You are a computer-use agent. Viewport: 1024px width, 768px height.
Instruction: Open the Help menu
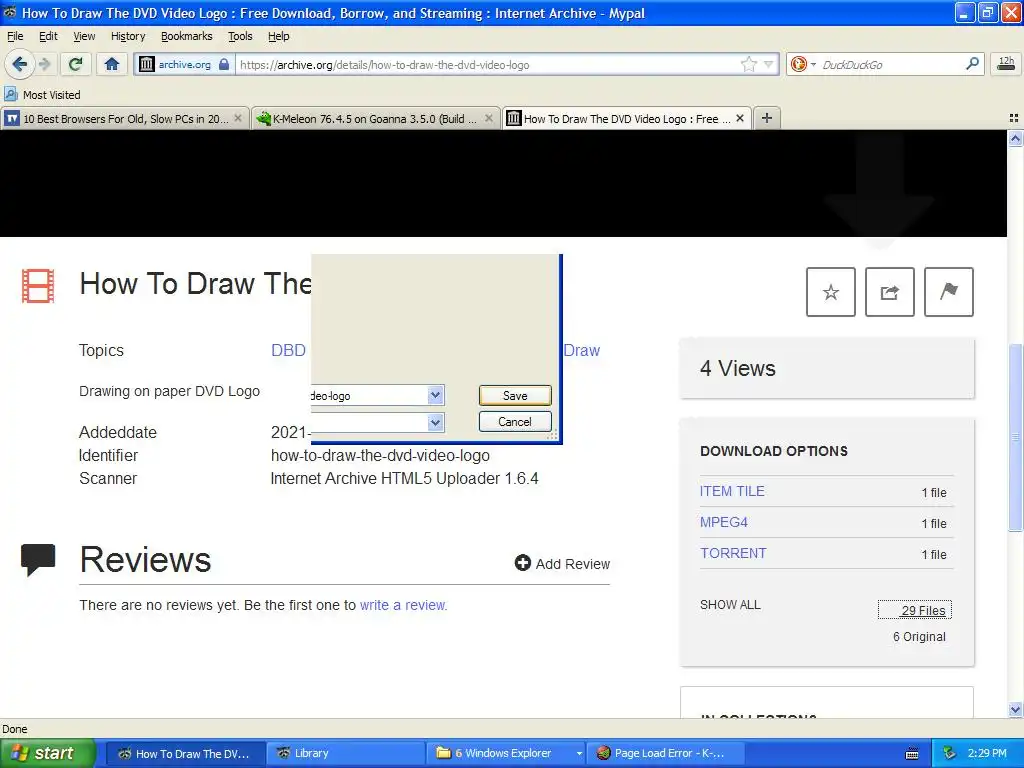(278, 36)
